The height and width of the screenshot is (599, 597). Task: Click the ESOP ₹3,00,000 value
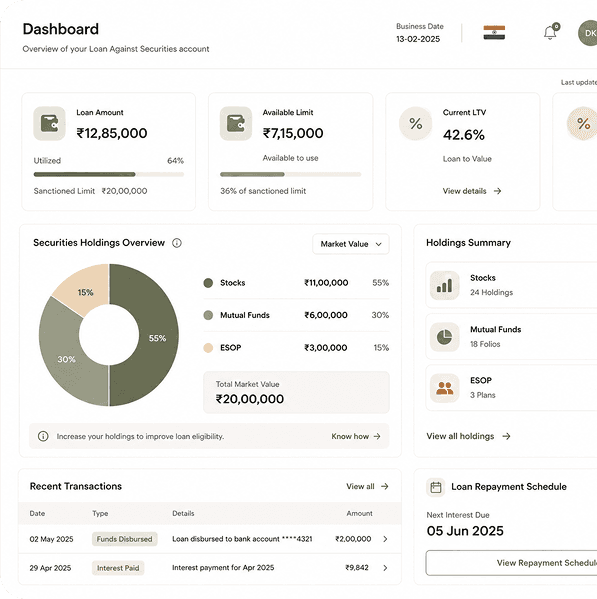tap(325, 348)
